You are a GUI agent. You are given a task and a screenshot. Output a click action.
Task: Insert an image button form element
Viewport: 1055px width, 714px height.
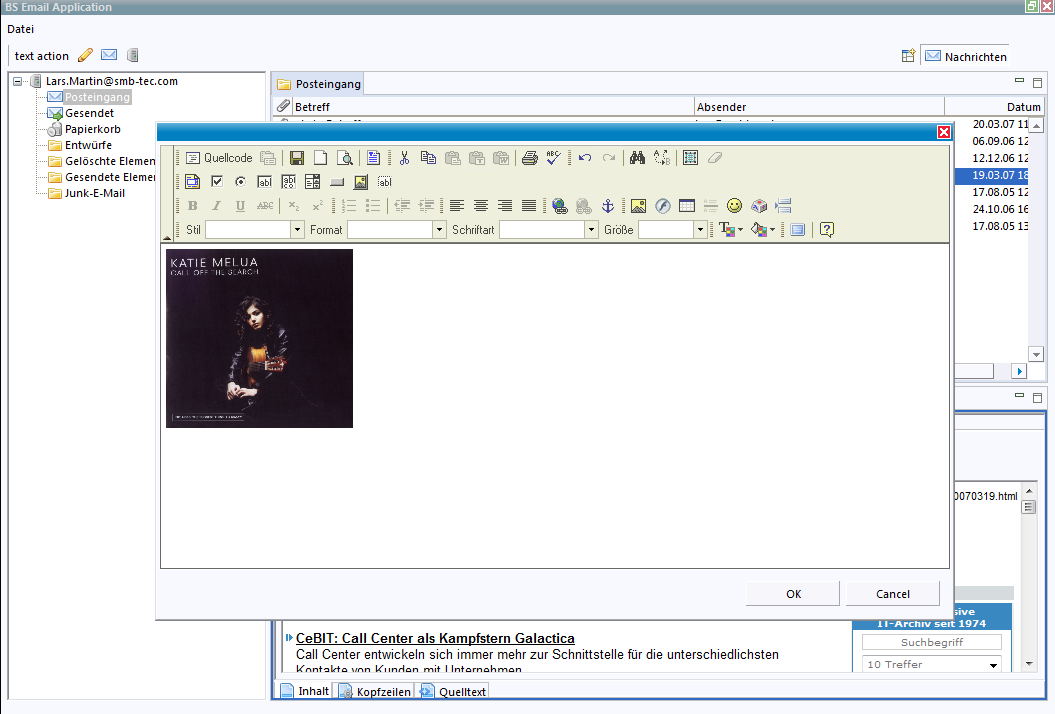pos(361,182)
